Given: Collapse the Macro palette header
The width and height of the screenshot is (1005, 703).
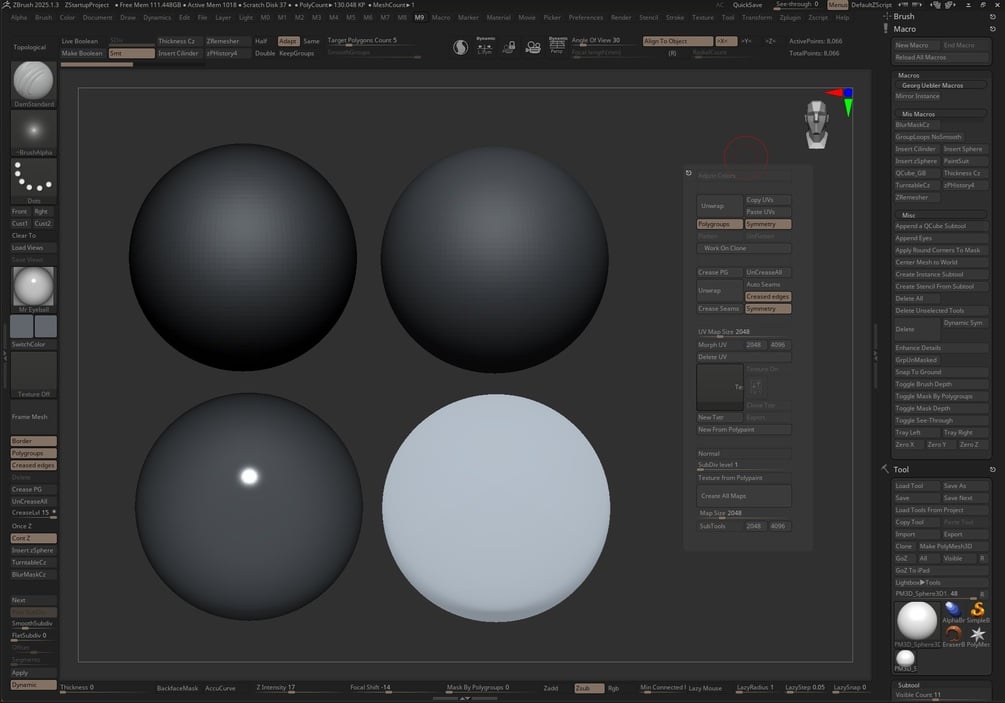Looking at the screenshot, I should click(904, 29).
